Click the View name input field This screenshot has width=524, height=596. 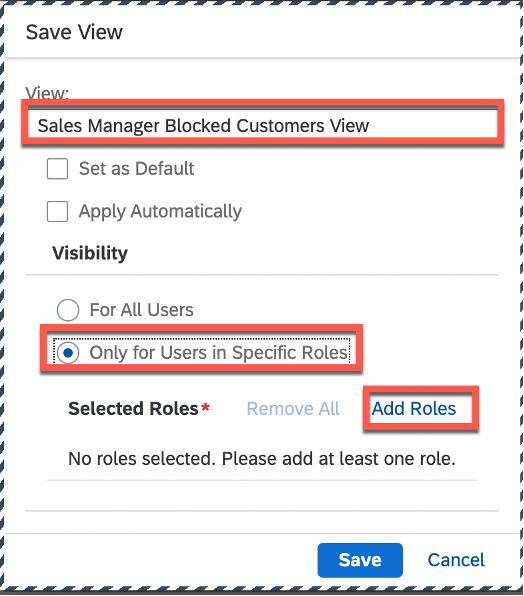pyautogui.click(x=262, y=123)
